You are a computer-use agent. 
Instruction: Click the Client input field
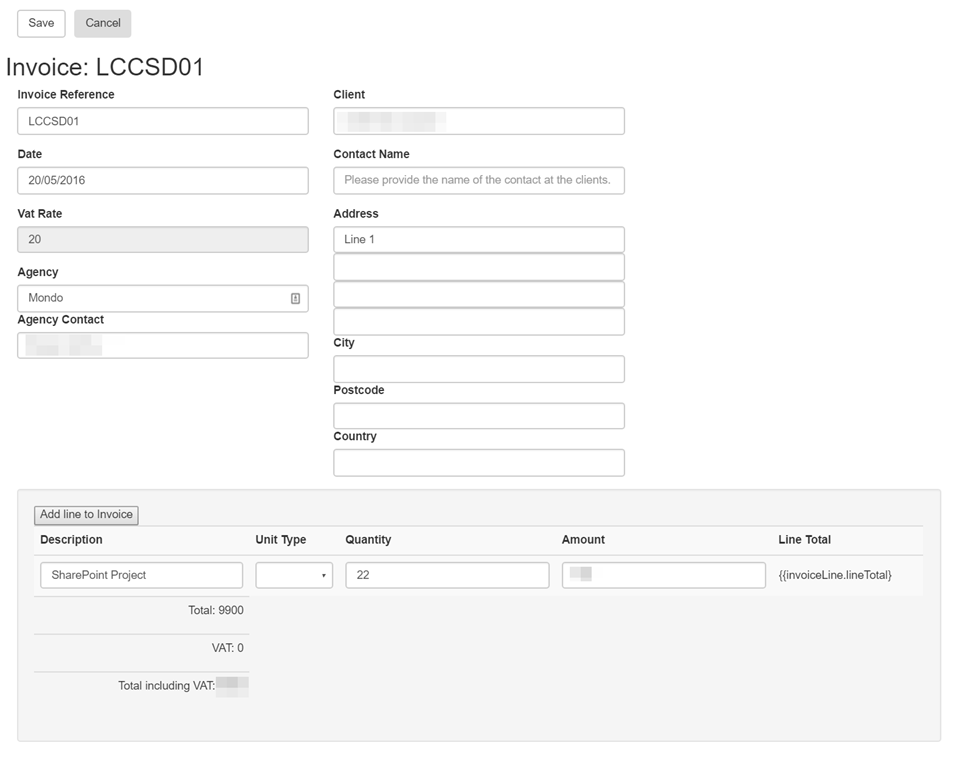click(x=478, y=121)
